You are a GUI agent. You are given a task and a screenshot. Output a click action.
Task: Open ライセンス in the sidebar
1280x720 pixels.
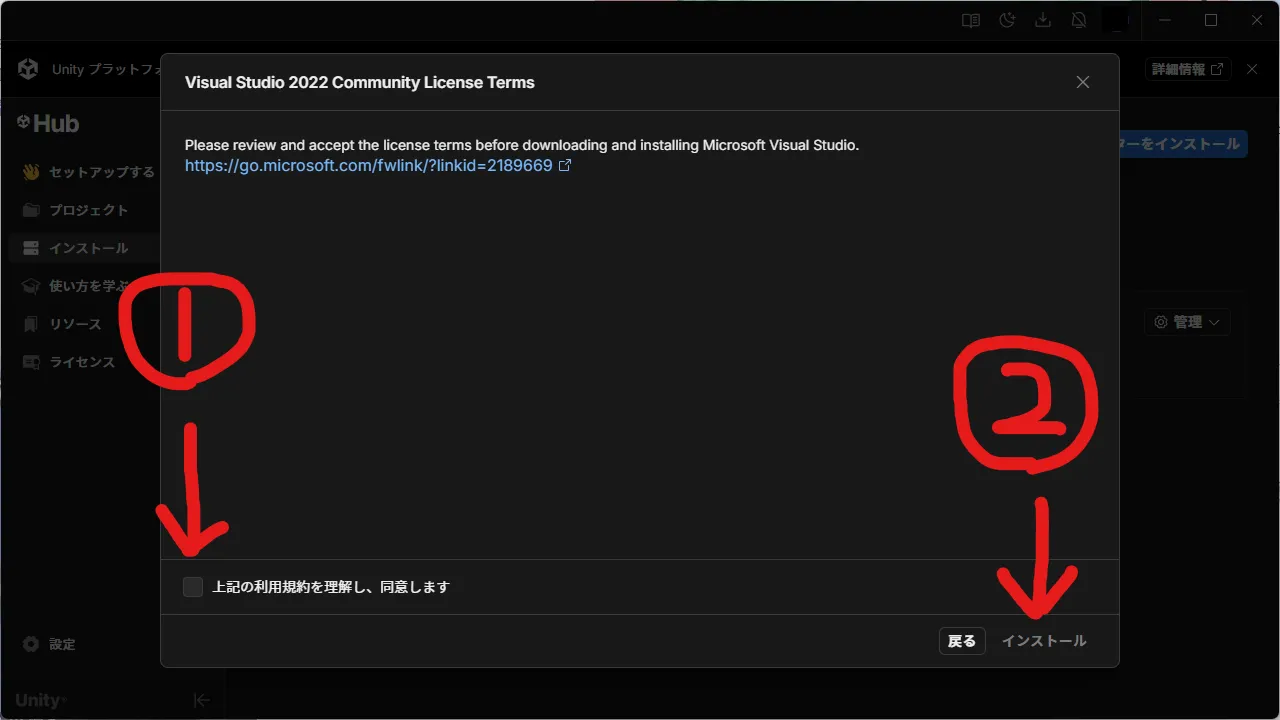[x=82, y=362]
